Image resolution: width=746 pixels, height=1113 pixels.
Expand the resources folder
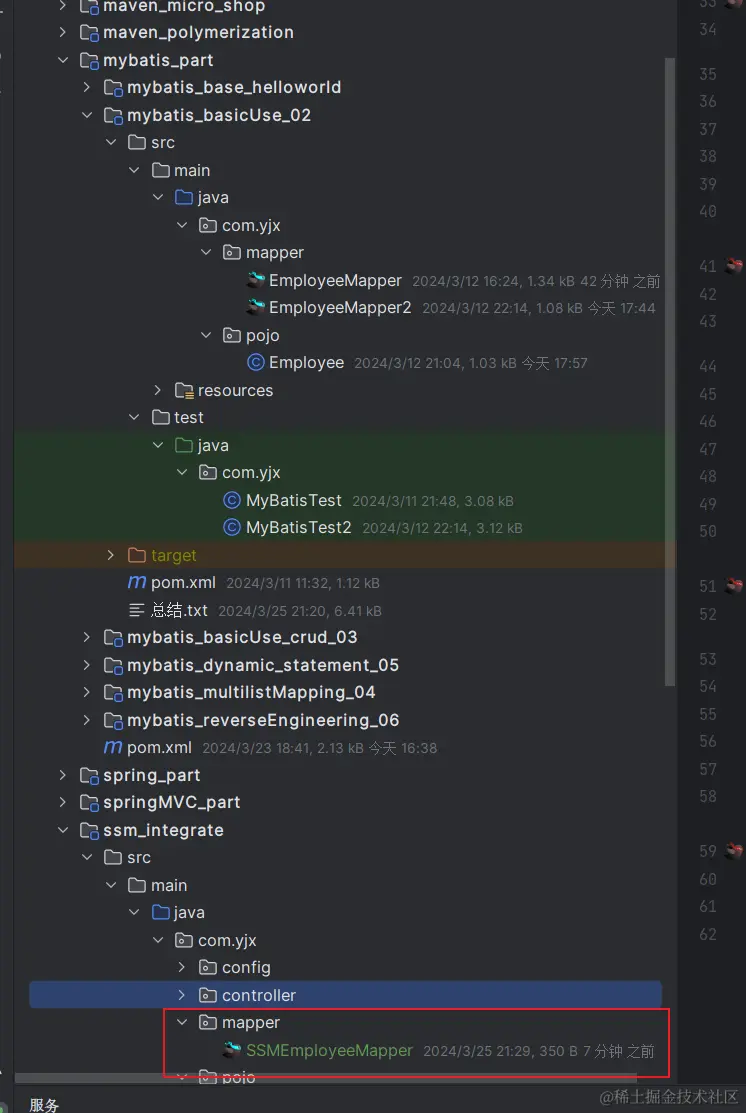point(158,390)
